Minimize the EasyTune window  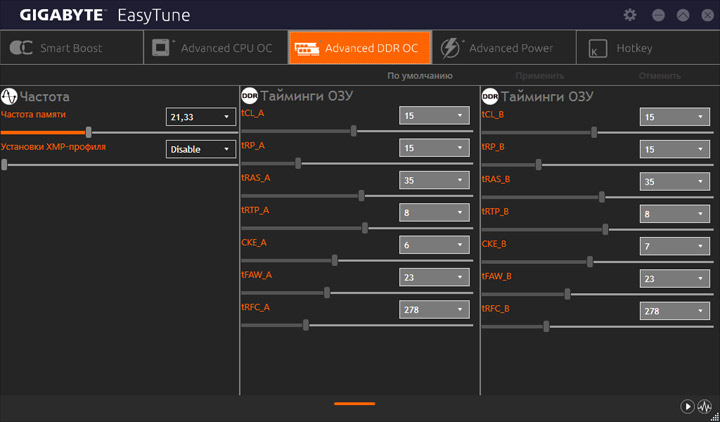pos(658,15)
